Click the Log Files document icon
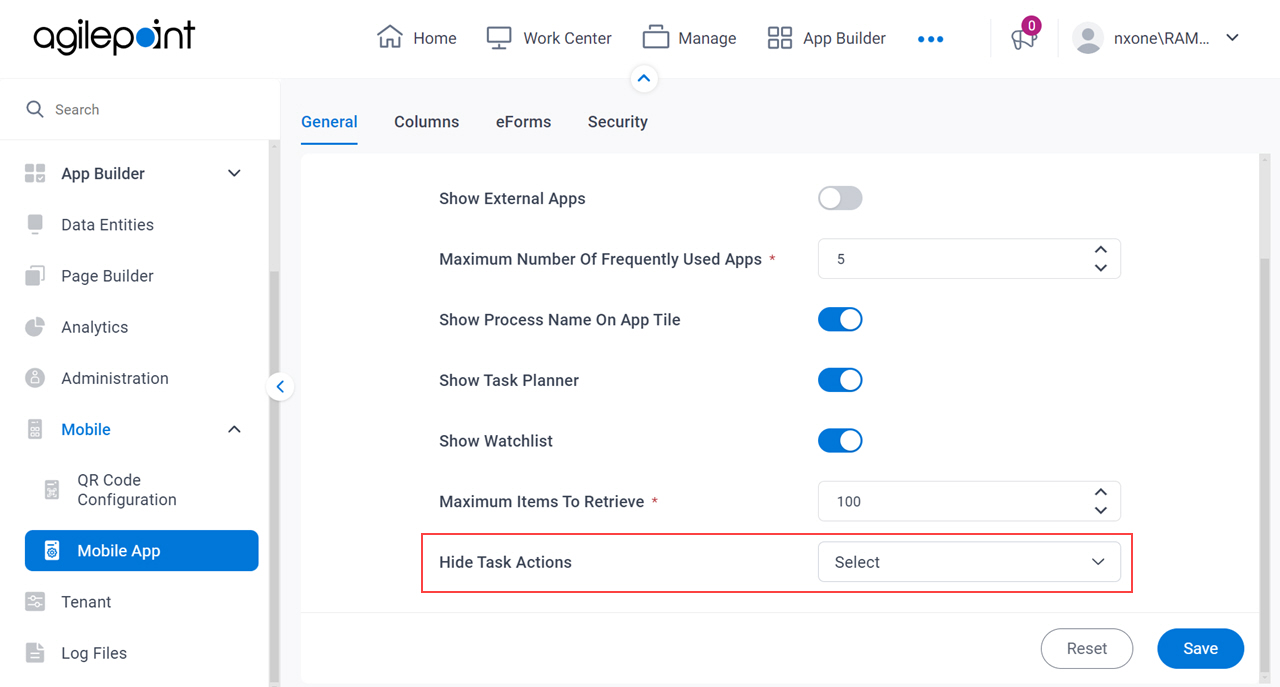The height and width of the screenshot is (687, 1280). point(35,653)
